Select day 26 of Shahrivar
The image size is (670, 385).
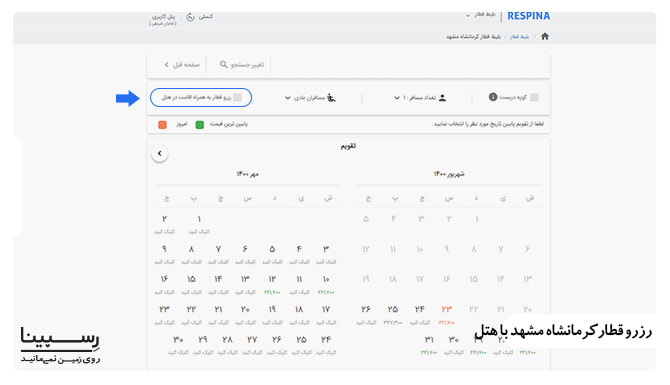(x=366, y=314)
